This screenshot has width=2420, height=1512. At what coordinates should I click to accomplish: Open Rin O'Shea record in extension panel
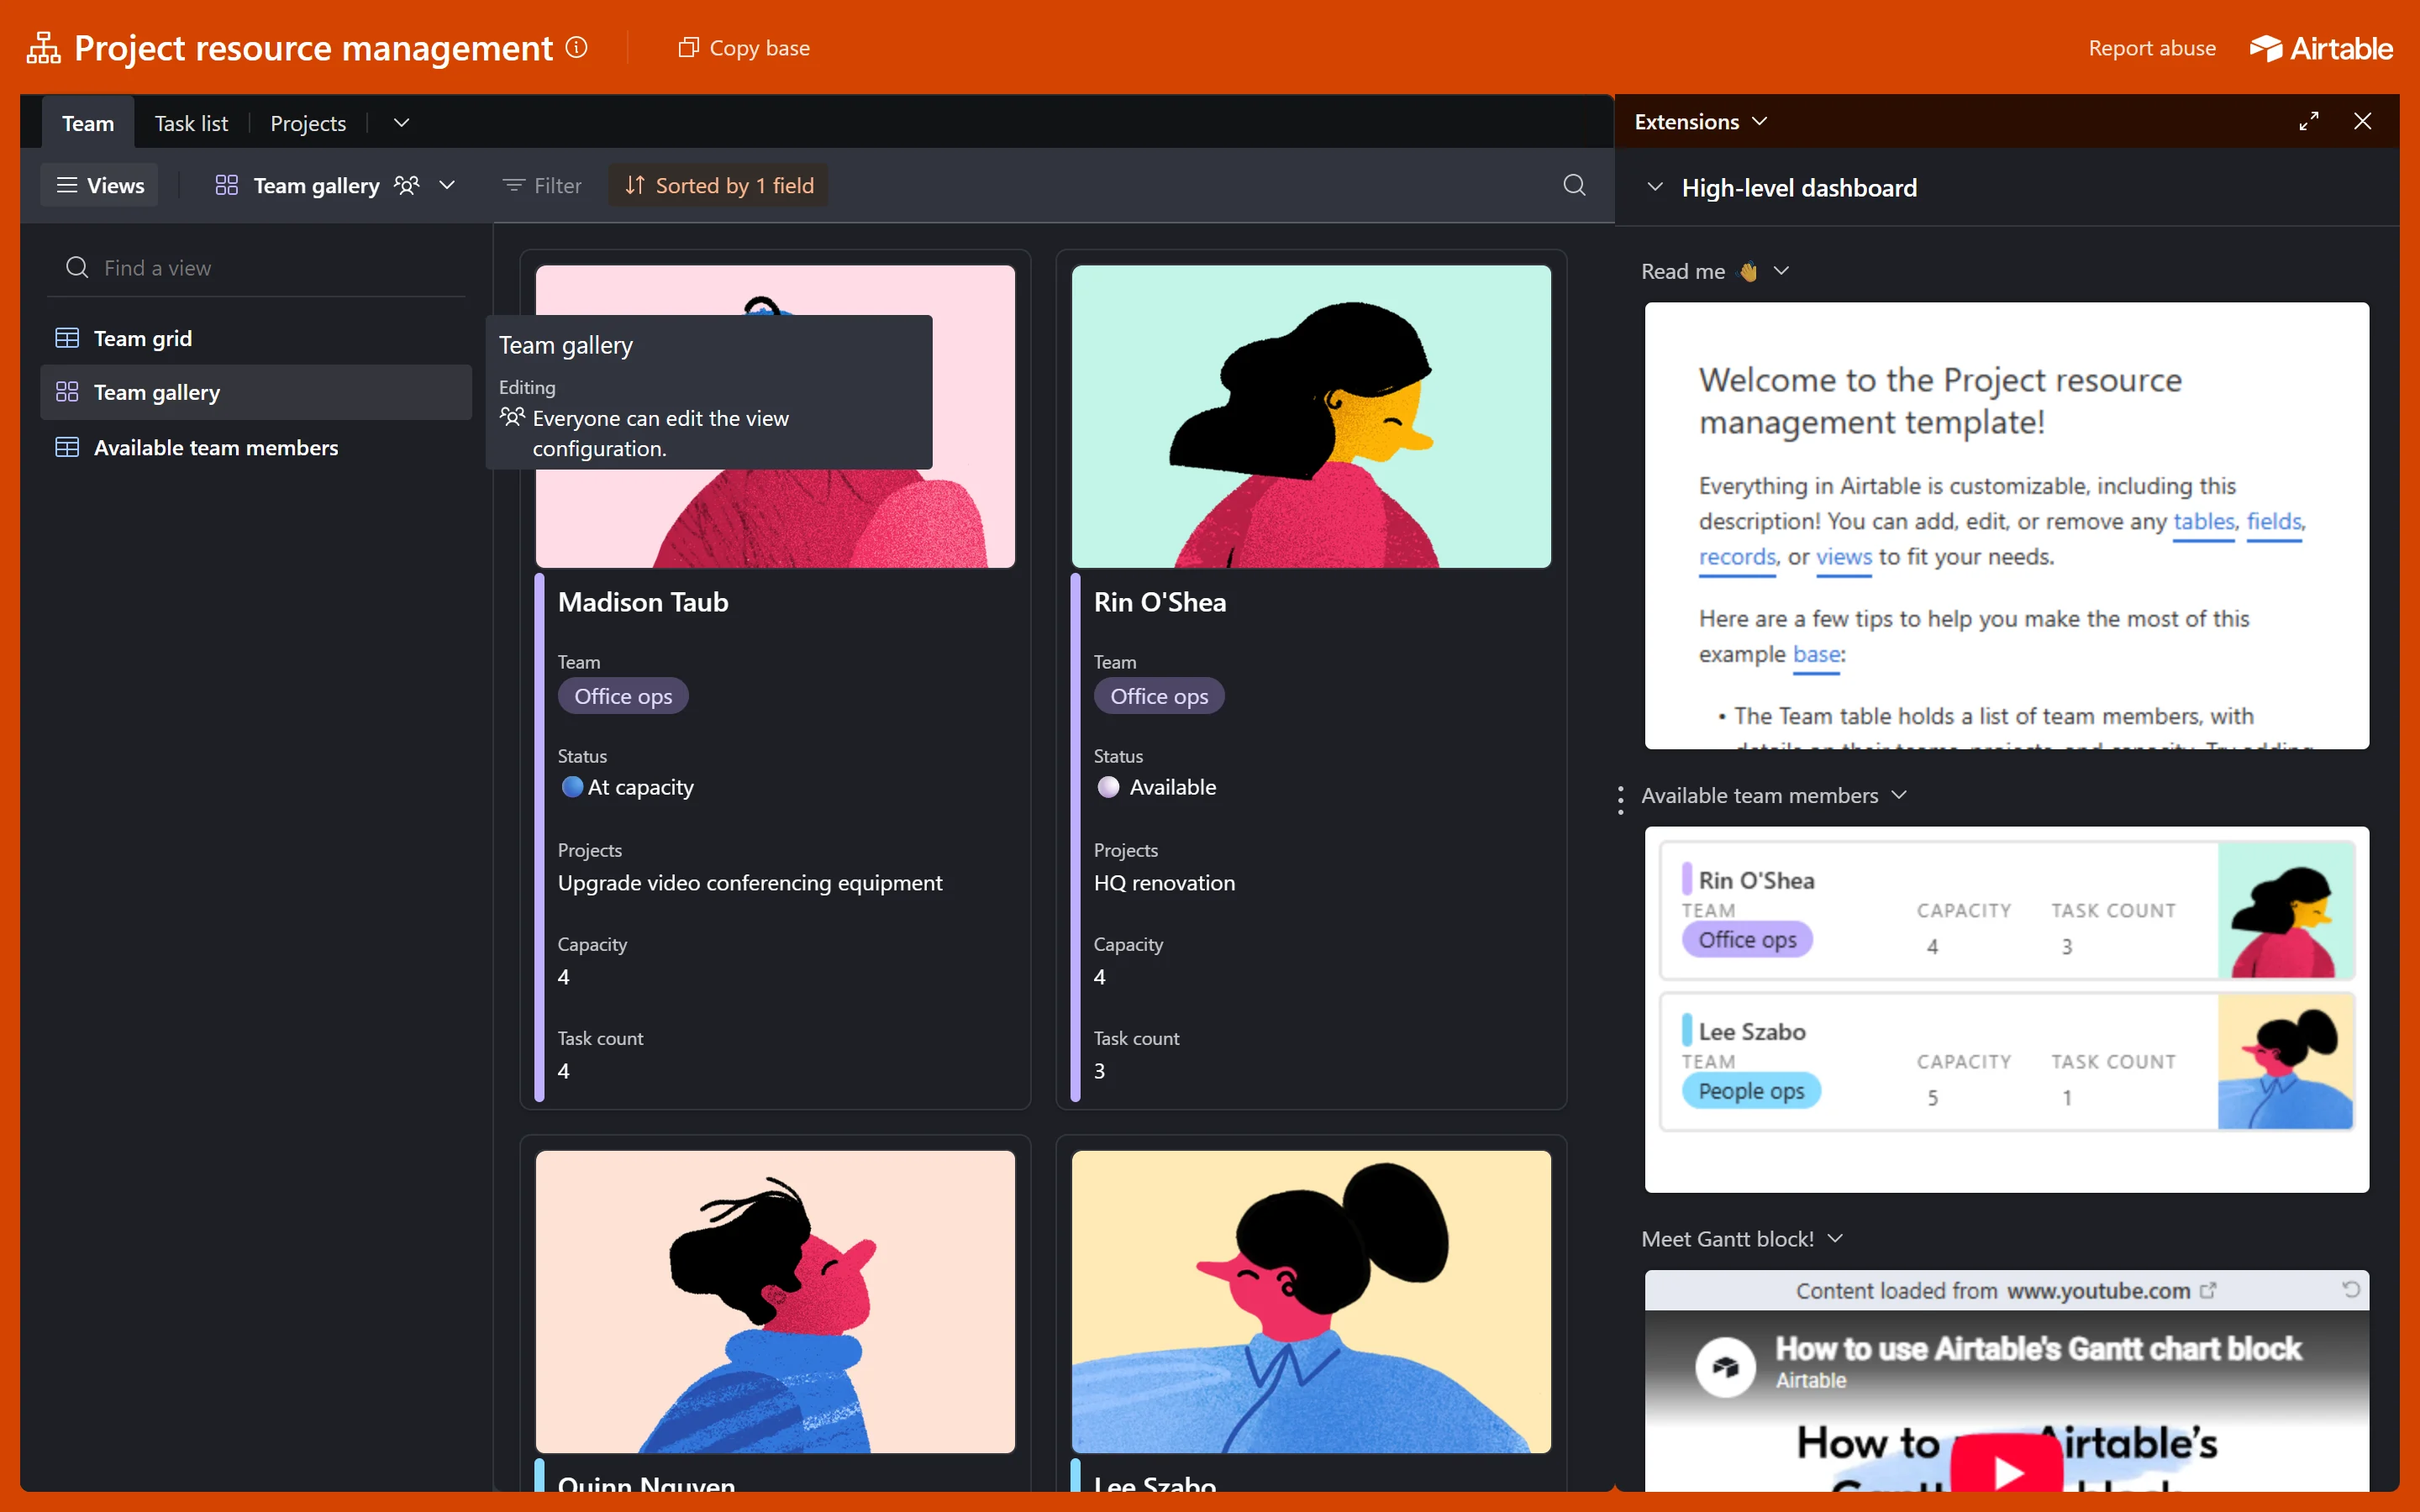point(2007,910)
